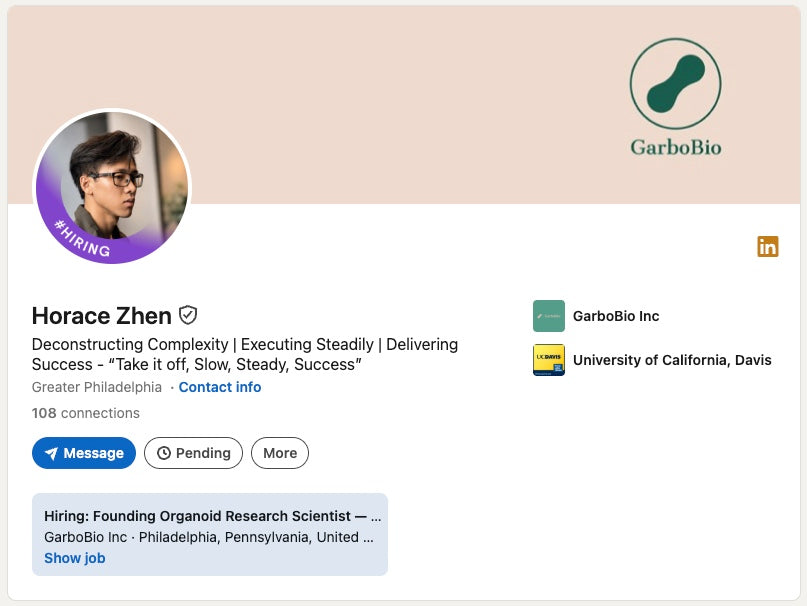
Task: Open Horace Zhen's profile photo
Action: 112,186
